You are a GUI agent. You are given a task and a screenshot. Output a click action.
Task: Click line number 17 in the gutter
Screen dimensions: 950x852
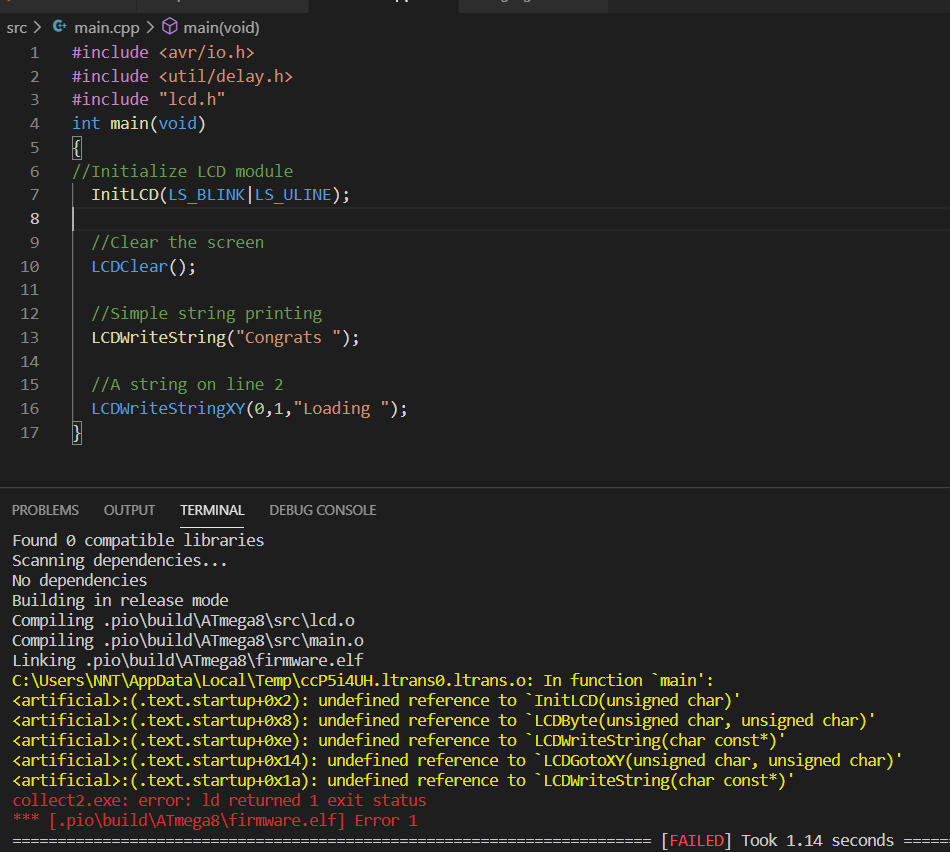pos(30,433)
